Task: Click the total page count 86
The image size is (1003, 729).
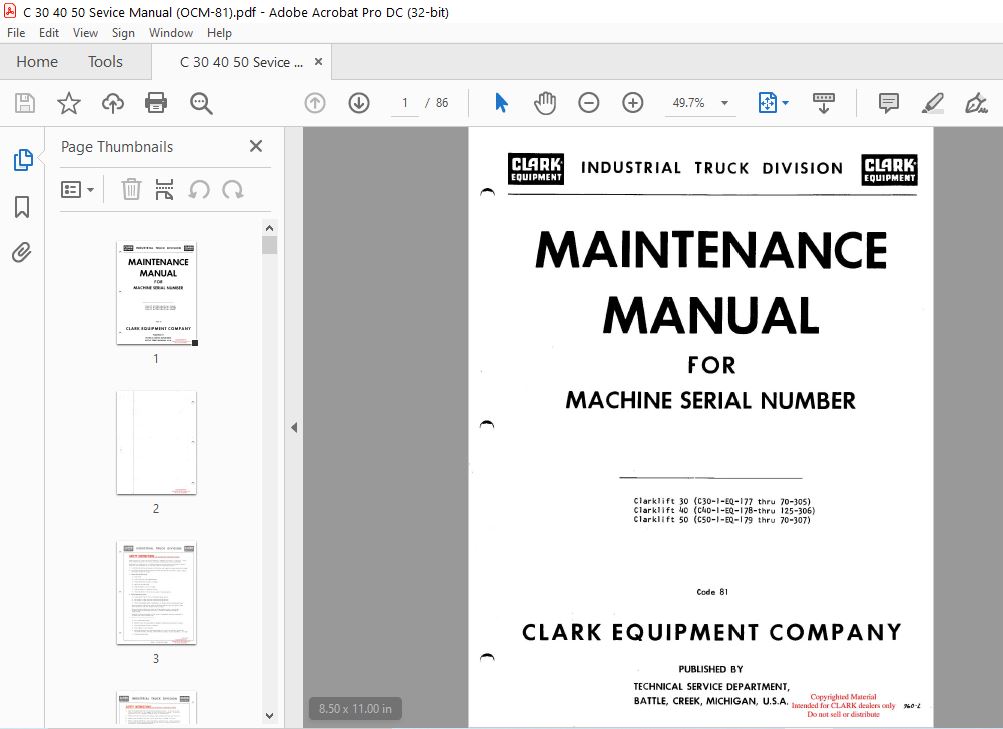Action: (442, 103)
